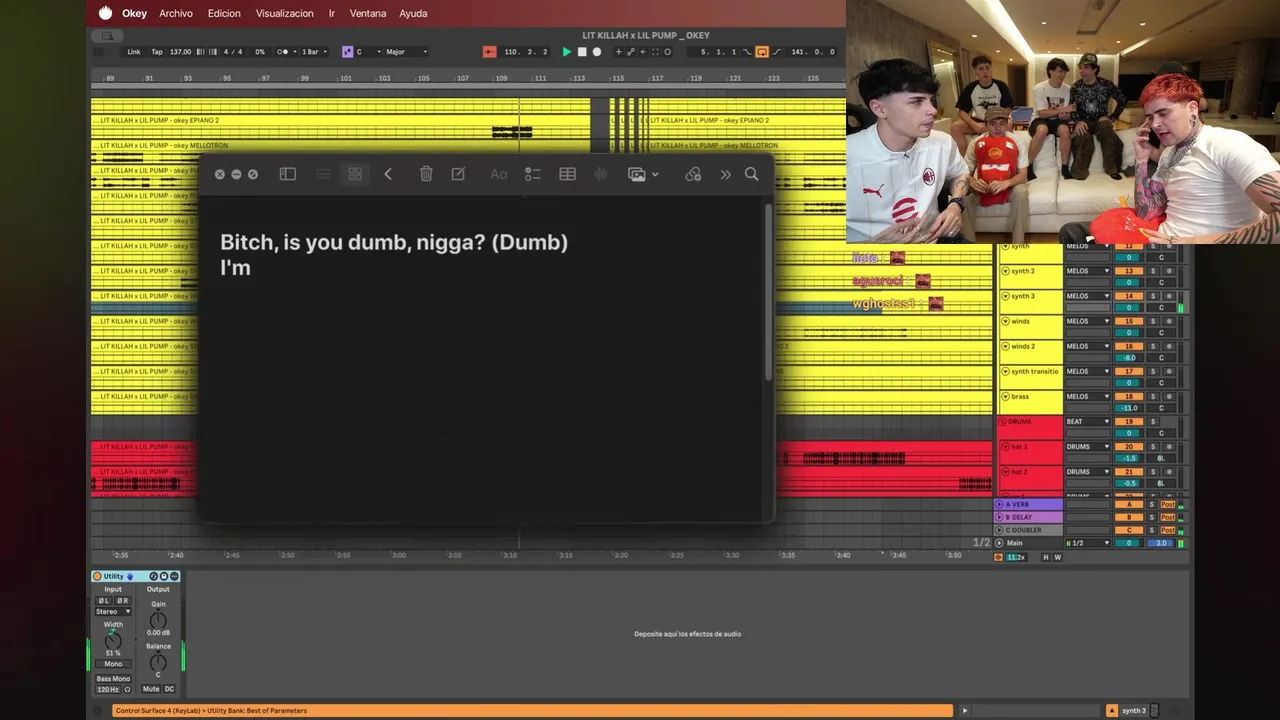
Task: Open the Ir menu
Action: pyautogui.click(x=332, y=13)
